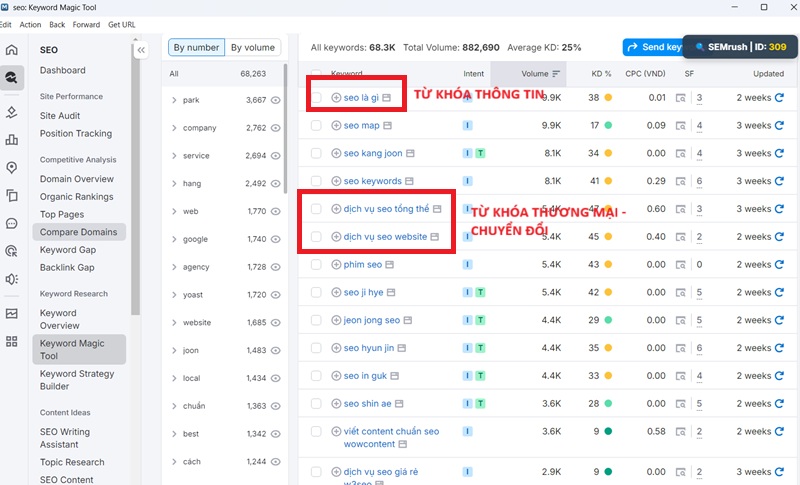Click the keyword groups panel scrollbar

click(285, 127)
